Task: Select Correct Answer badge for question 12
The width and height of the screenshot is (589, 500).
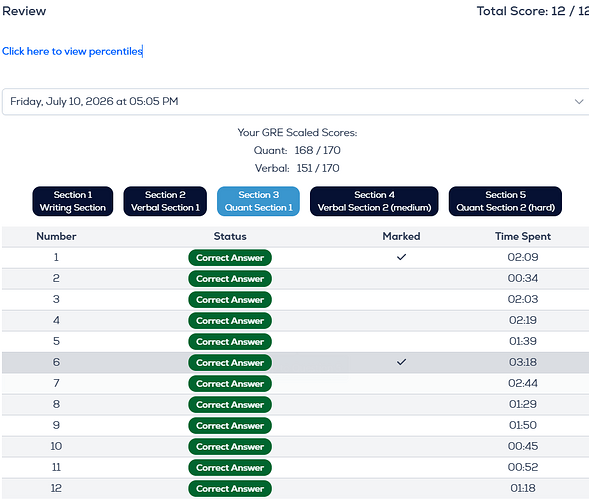Action: [x=230, y=489]
